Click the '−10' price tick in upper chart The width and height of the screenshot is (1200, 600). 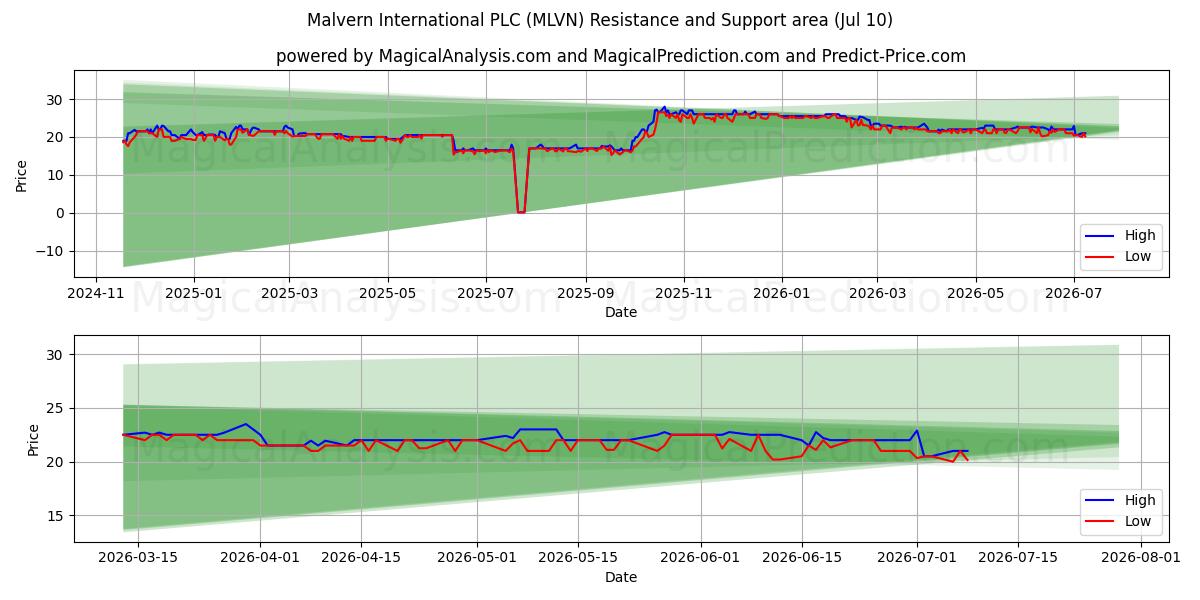[x=51, y=251]
